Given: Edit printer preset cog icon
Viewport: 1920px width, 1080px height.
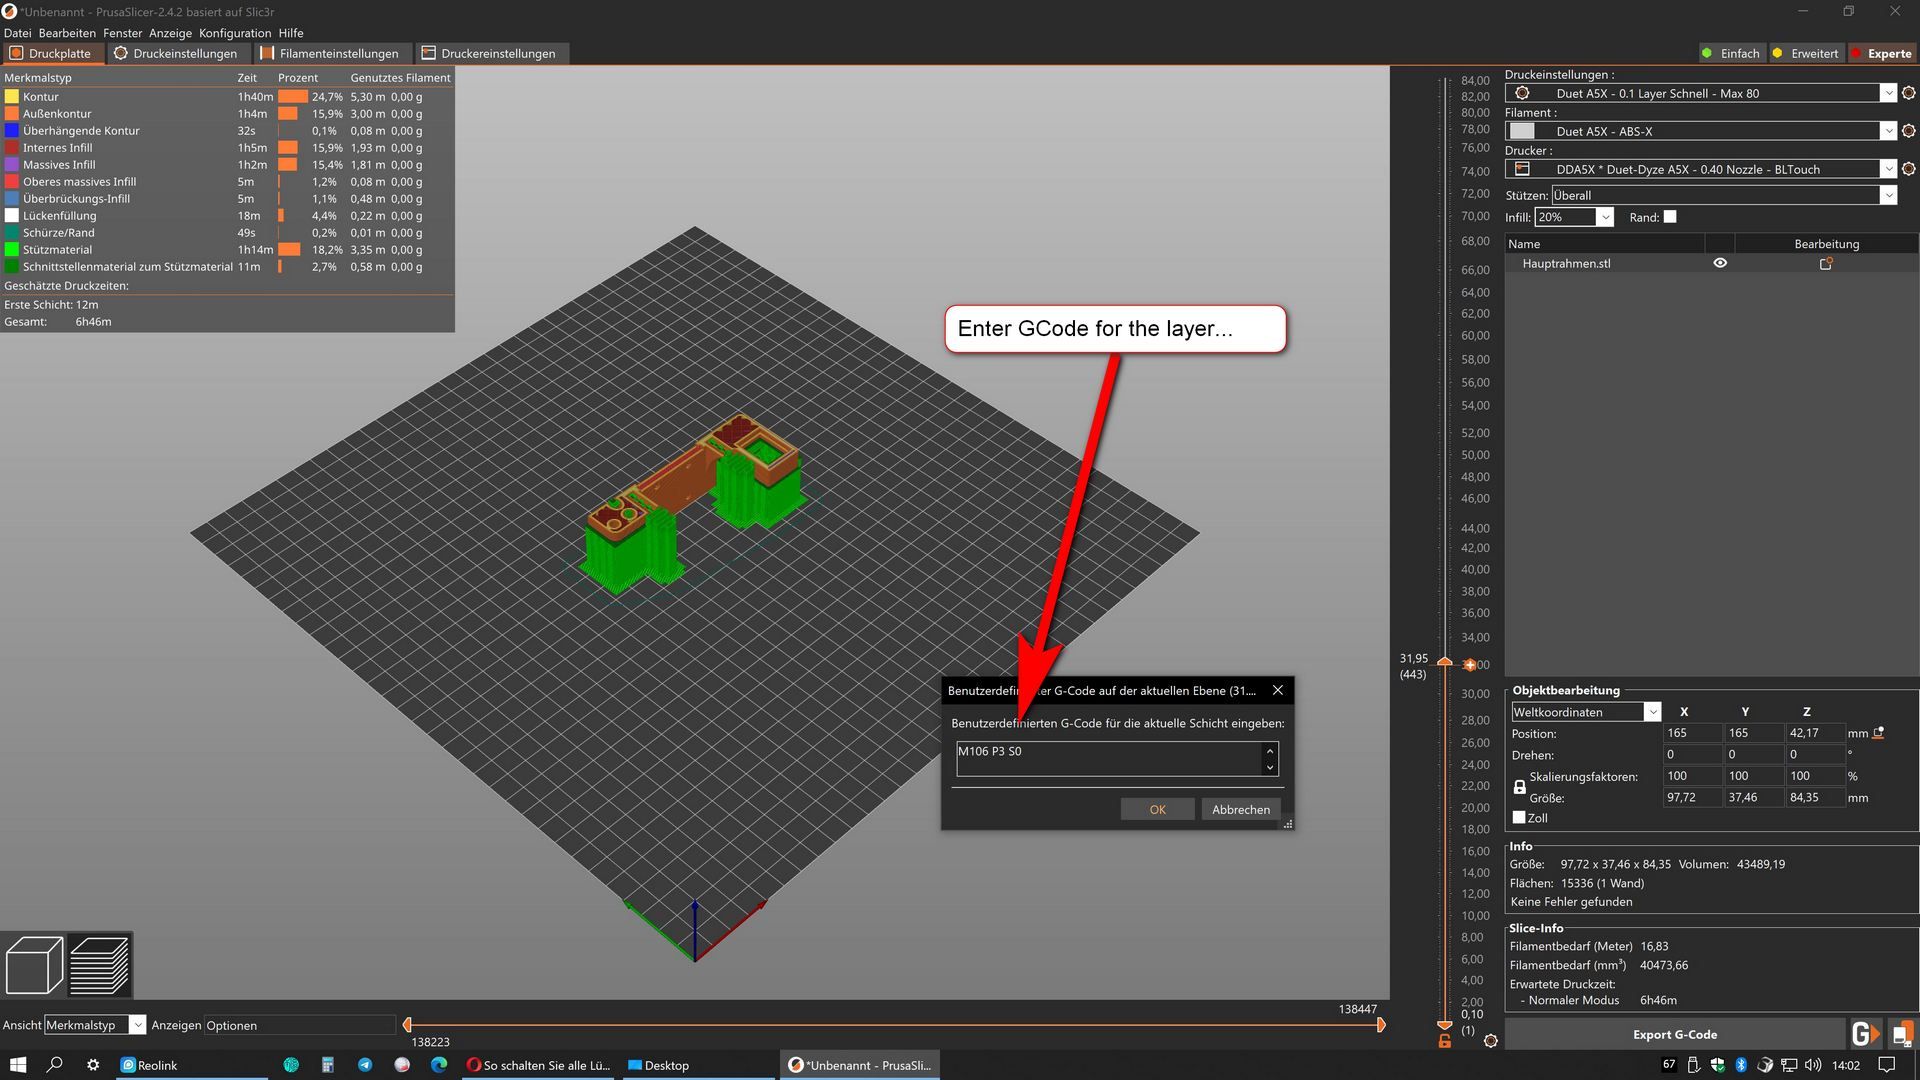Looking at the screenshot, I should pyautogui.click(x=1908, y=169).
